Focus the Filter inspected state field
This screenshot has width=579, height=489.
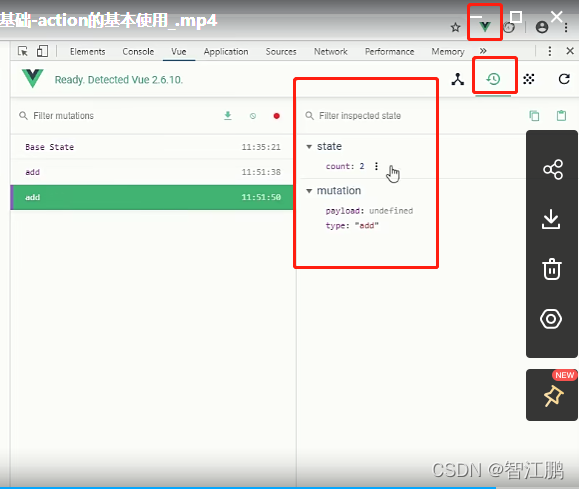[360, 116]
